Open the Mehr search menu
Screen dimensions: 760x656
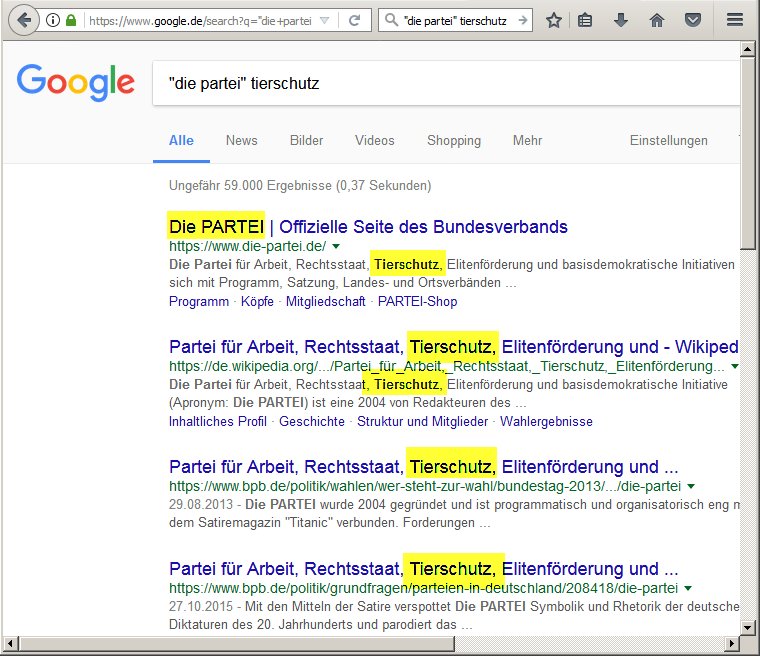click(527, 141)
